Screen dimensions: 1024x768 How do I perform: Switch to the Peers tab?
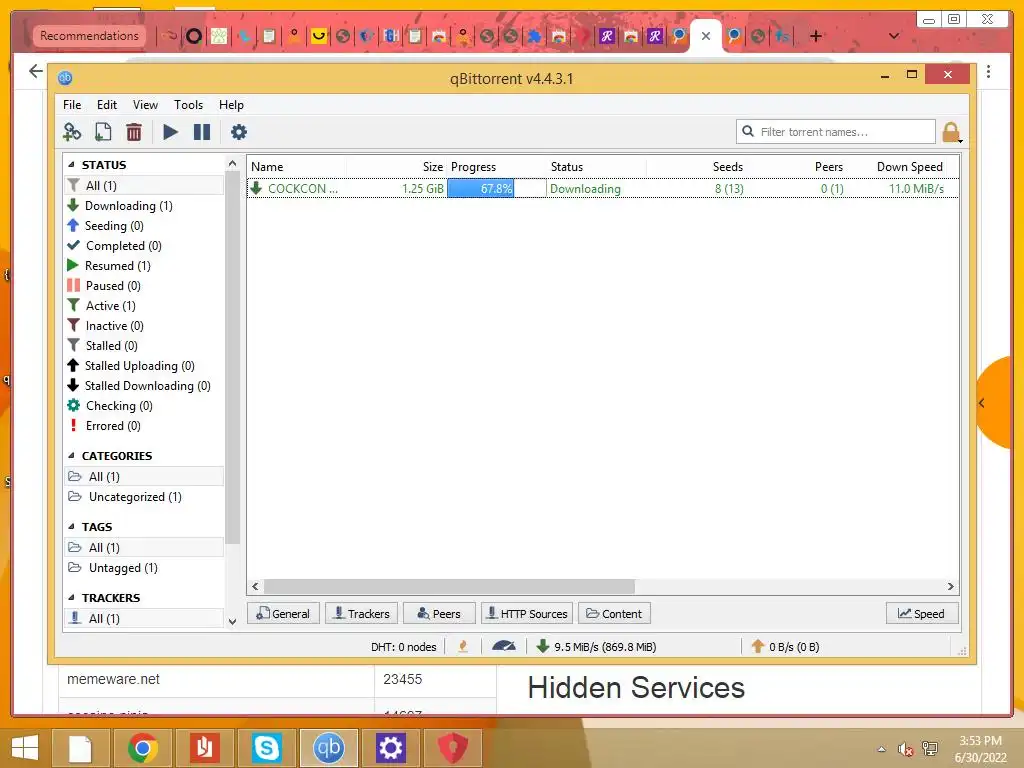[x=439, y=614]
